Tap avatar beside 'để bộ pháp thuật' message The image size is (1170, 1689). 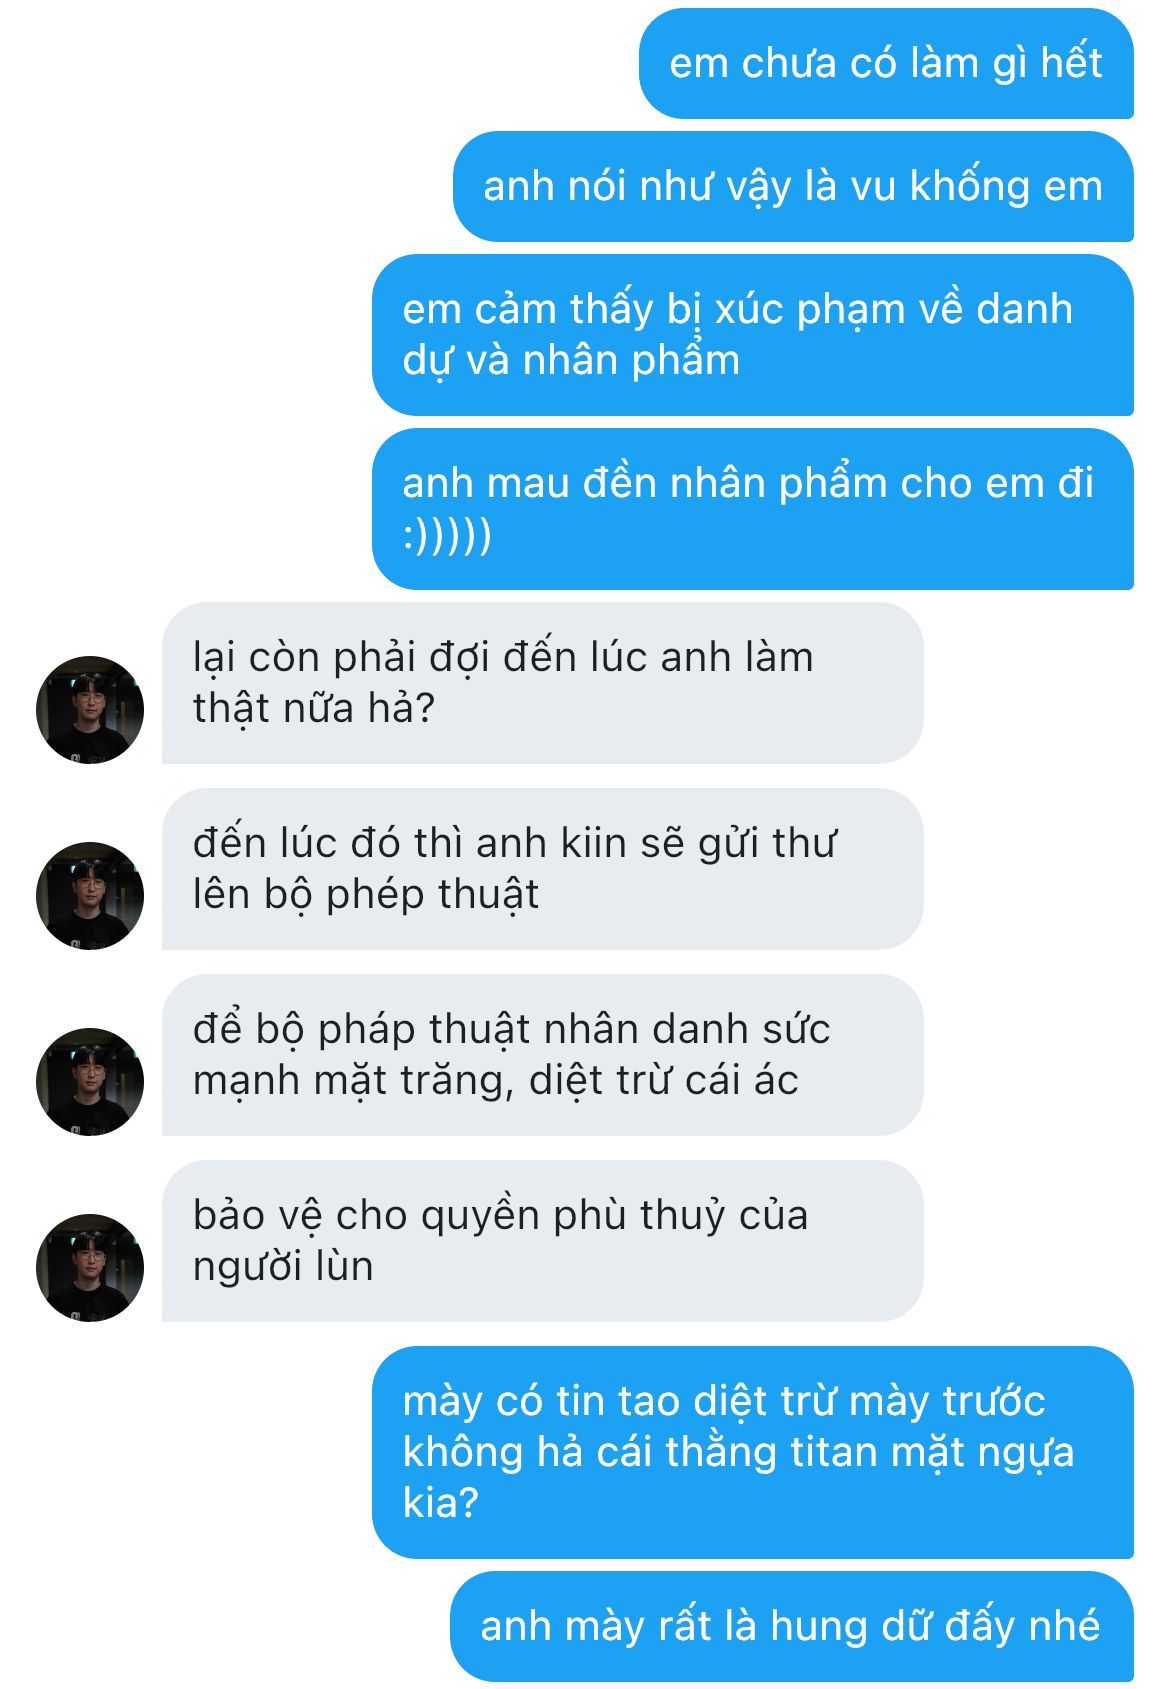tap(90, 1081)
